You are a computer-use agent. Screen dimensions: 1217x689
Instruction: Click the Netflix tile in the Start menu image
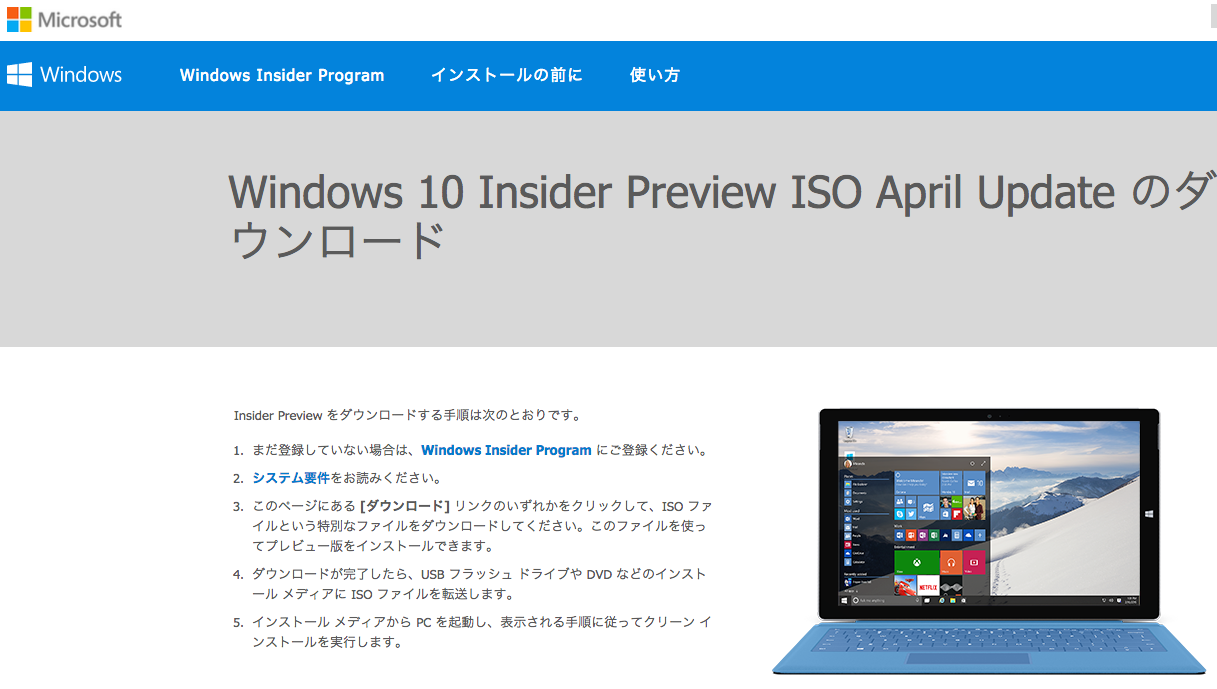pyautogui.click(x=928, y=585)
